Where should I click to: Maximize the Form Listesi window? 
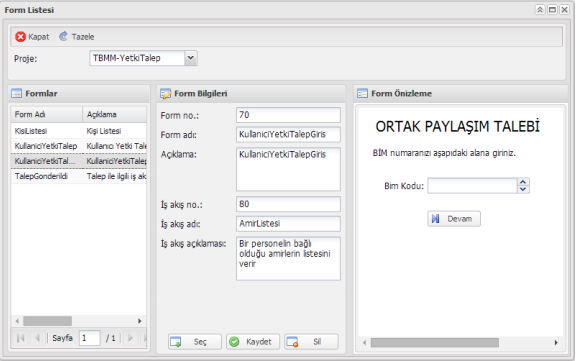552,10
